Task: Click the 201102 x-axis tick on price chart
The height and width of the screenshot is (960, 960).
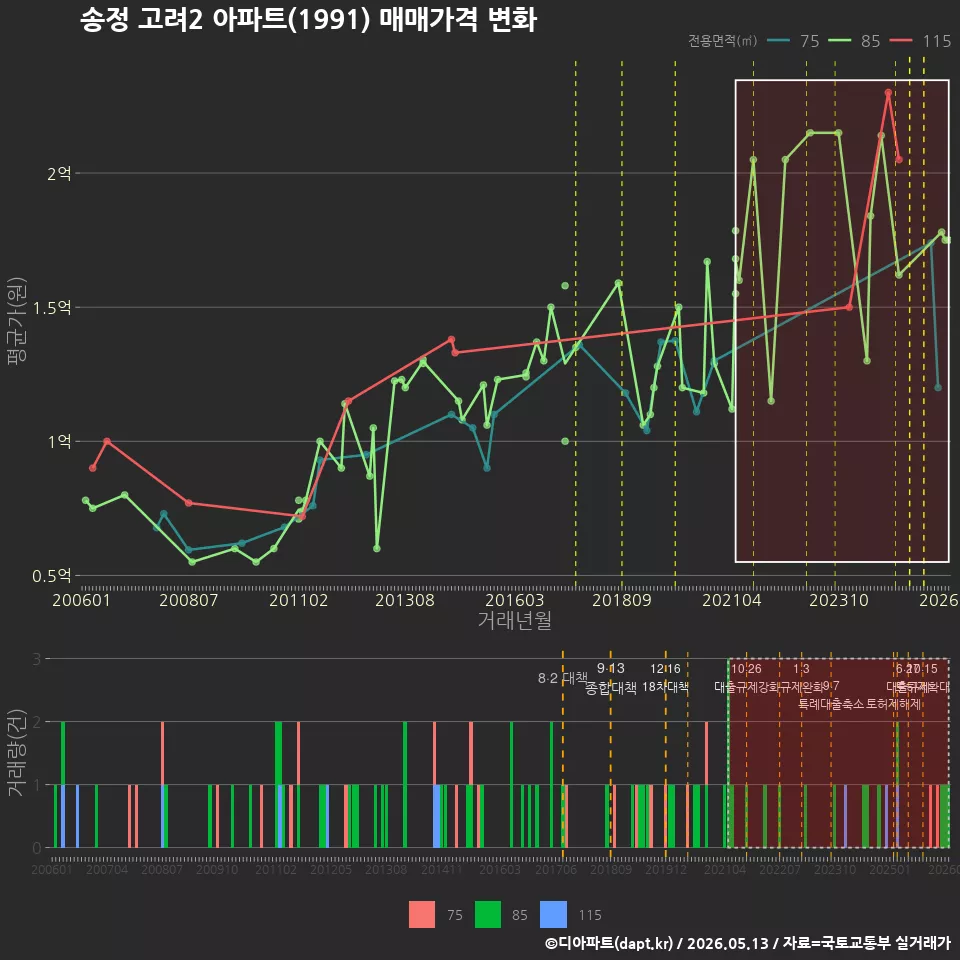Action: [298, 600]
